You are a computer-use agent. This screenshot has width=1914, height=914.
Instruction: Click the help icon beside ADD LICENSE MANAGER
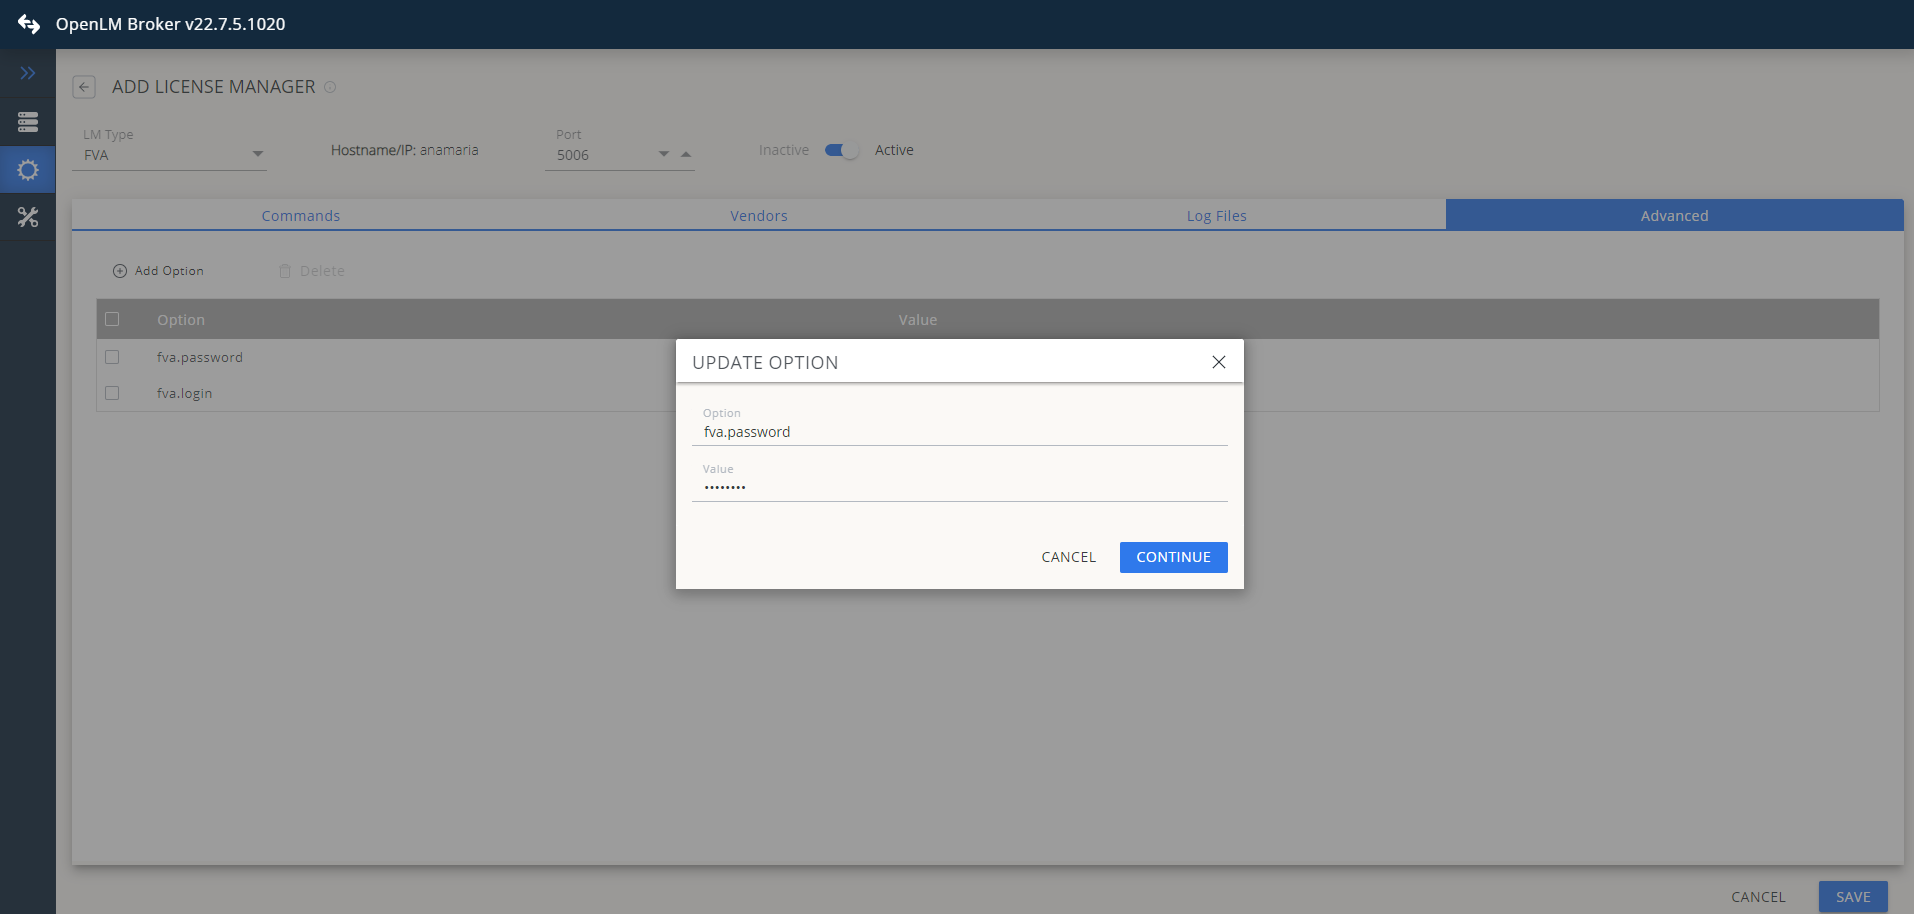[x=330, y=87]
